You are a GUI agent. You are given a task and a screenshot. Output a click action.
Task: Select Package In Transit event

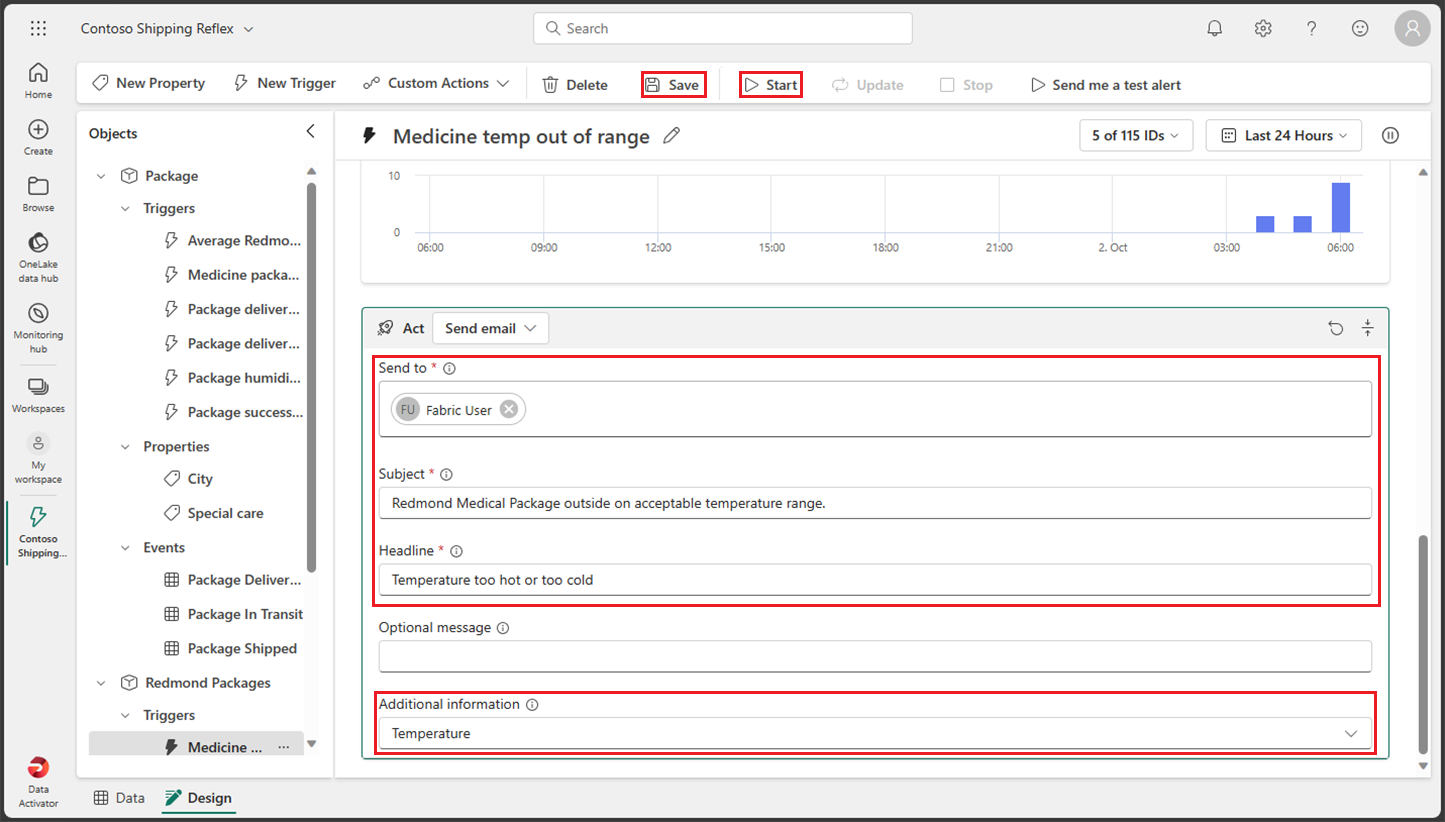point(233,614)
